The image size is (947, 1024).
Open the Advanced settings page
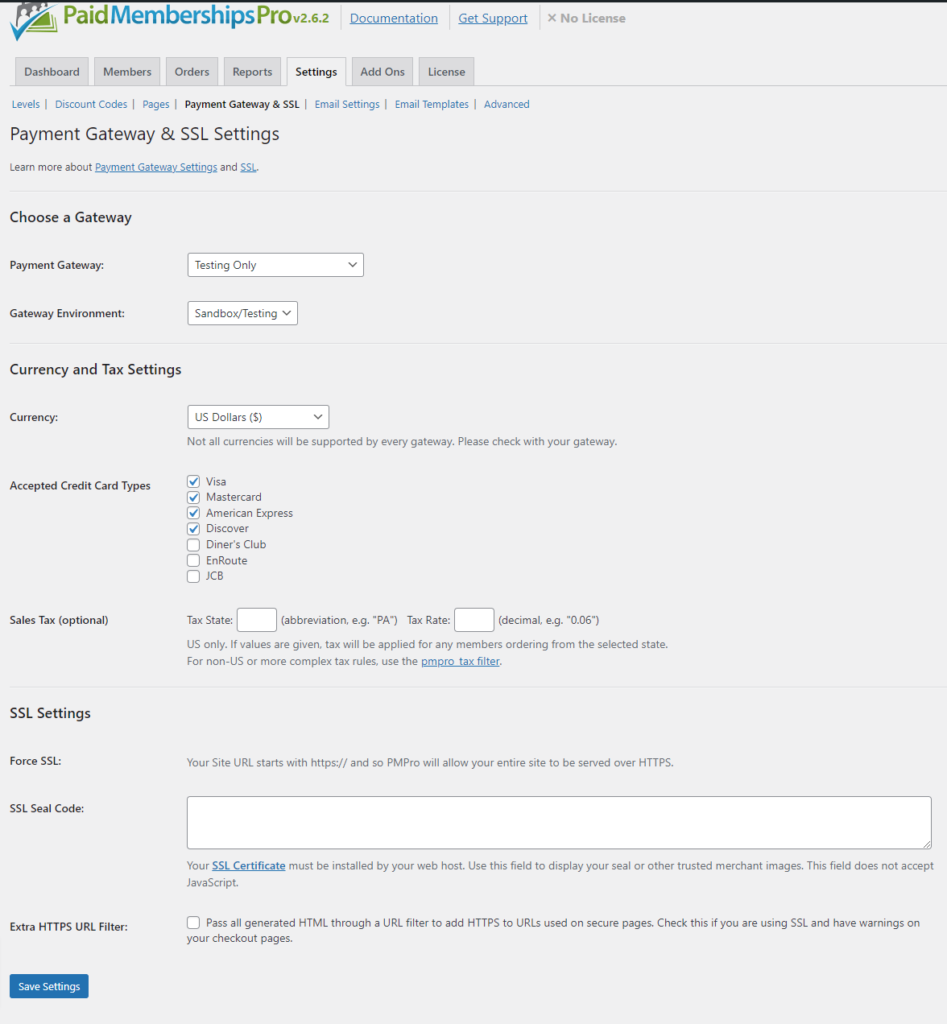pyautogui.click(x=506, y=104)
